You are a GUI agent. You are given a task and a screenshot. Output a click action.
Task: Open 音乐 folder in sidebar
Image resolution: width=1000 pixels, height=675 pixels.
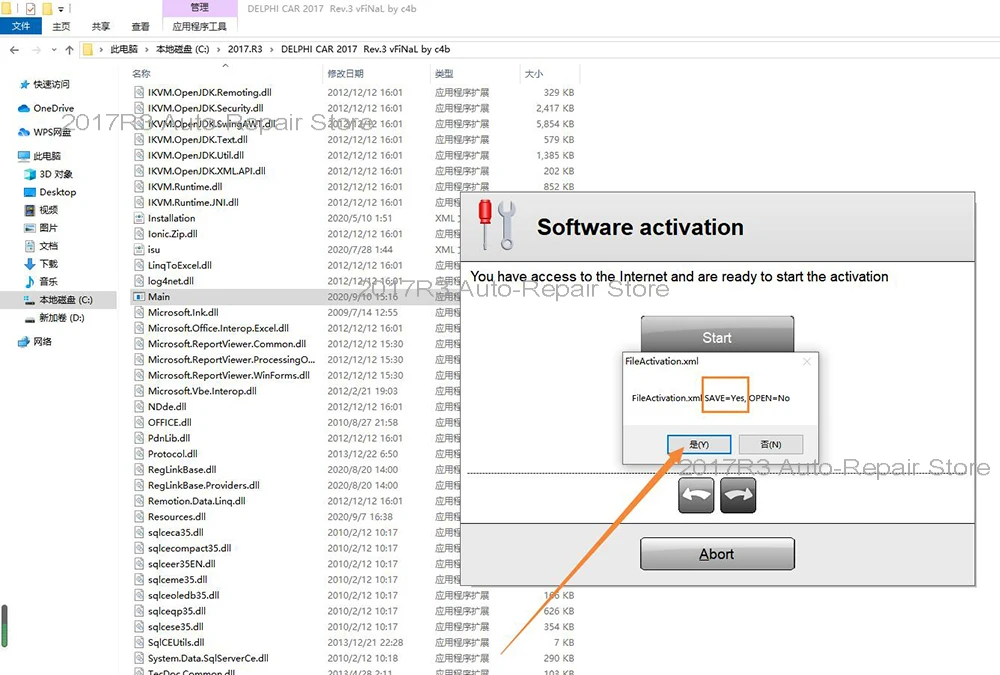(41, 281)
